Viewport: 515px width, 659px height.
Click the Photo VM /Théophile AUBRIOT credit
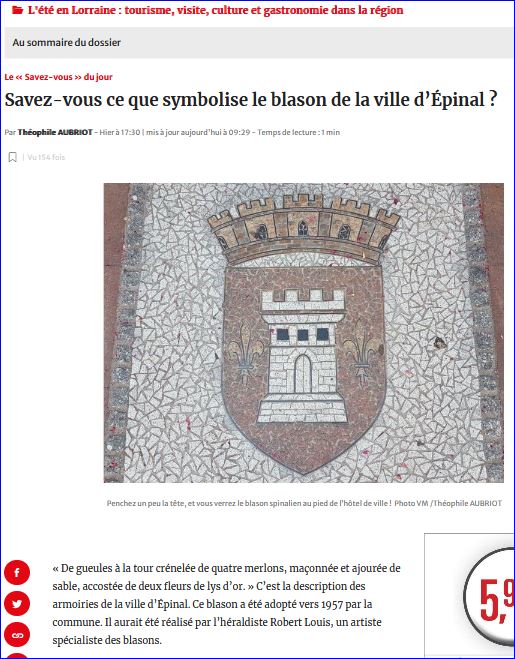tap(448, 503)
